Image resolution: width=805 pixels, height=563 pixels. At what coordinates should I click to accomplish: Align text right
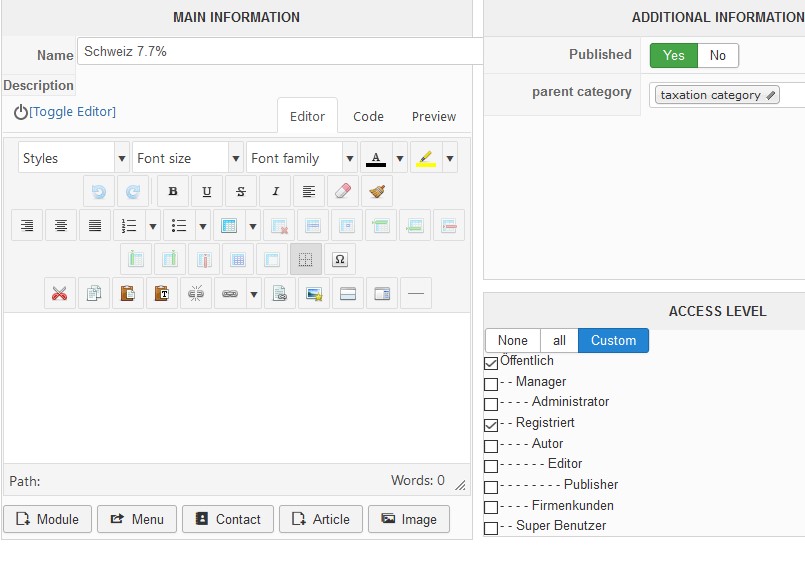(x=27, y=225)
